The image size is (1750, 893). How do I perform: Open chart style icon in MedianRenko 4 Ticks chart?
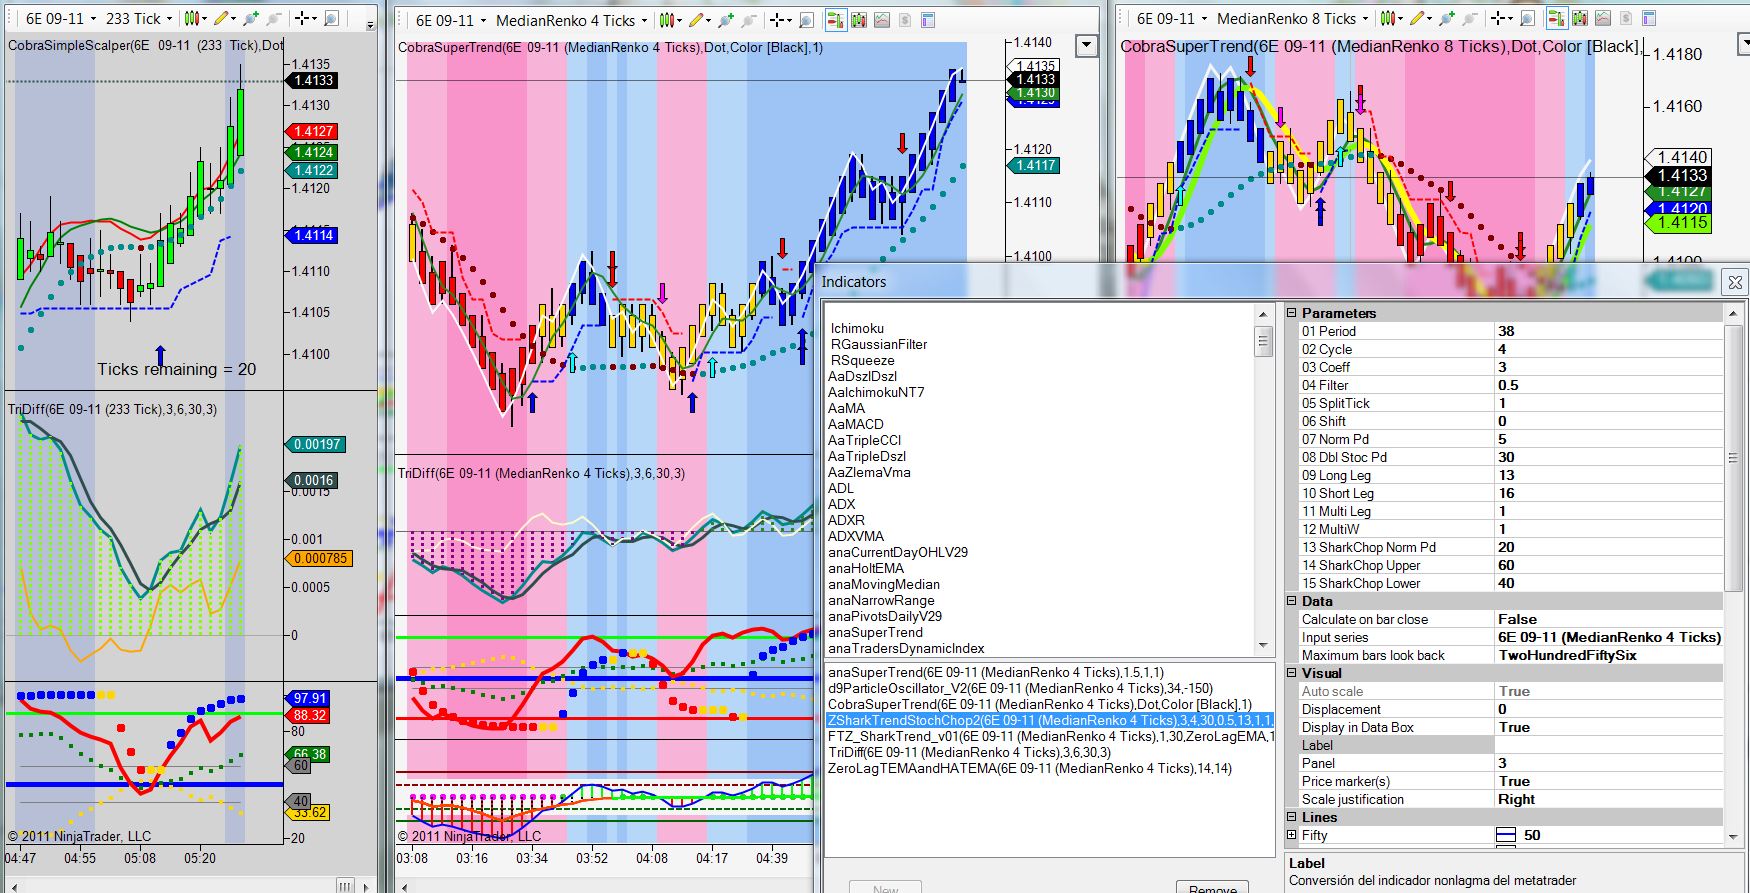click(667, 20)
